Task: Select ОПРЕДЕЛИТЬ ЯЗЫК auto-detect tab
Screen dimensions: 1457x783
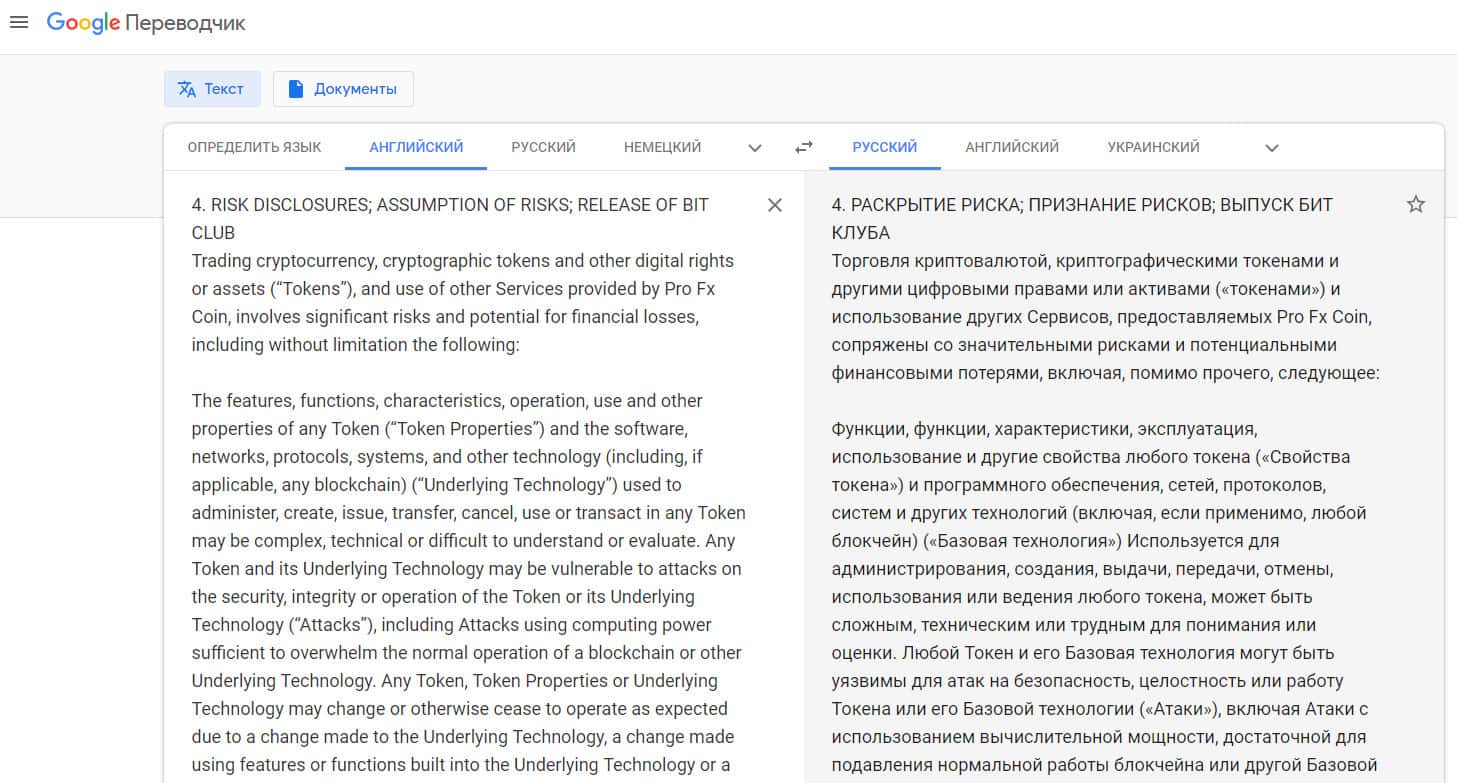Action: point(254,147)
